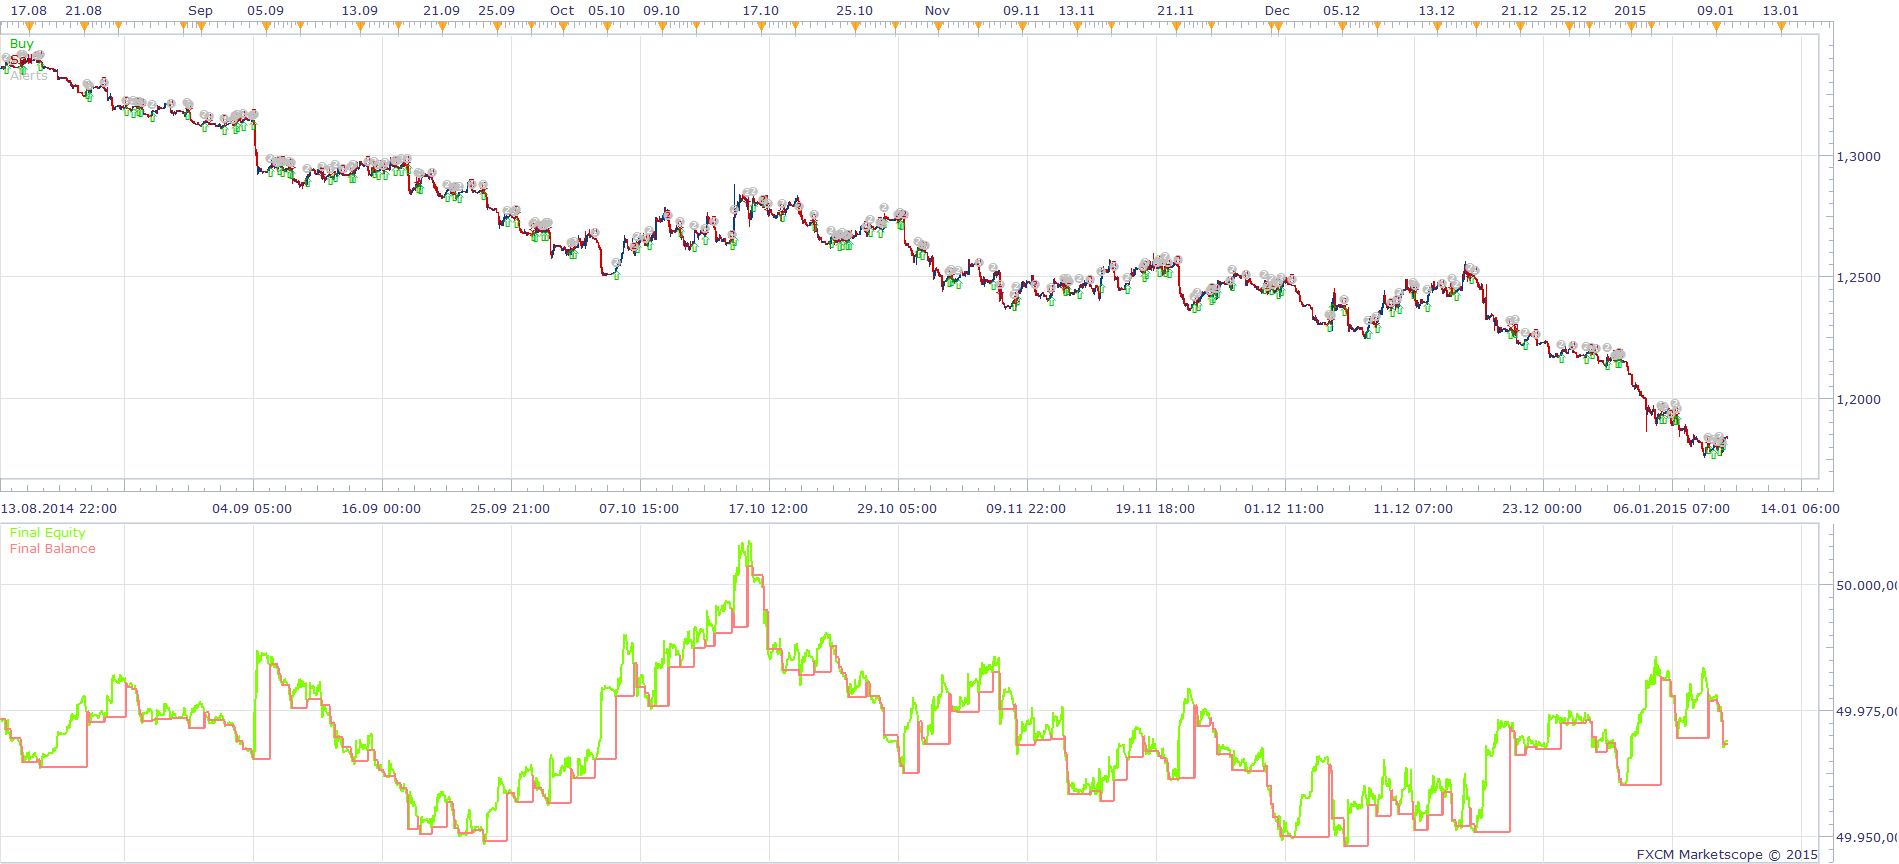This screenshot has height=864, width=1899.
Task: Click the 09.10 top axis date
Action: pos(662,11)
